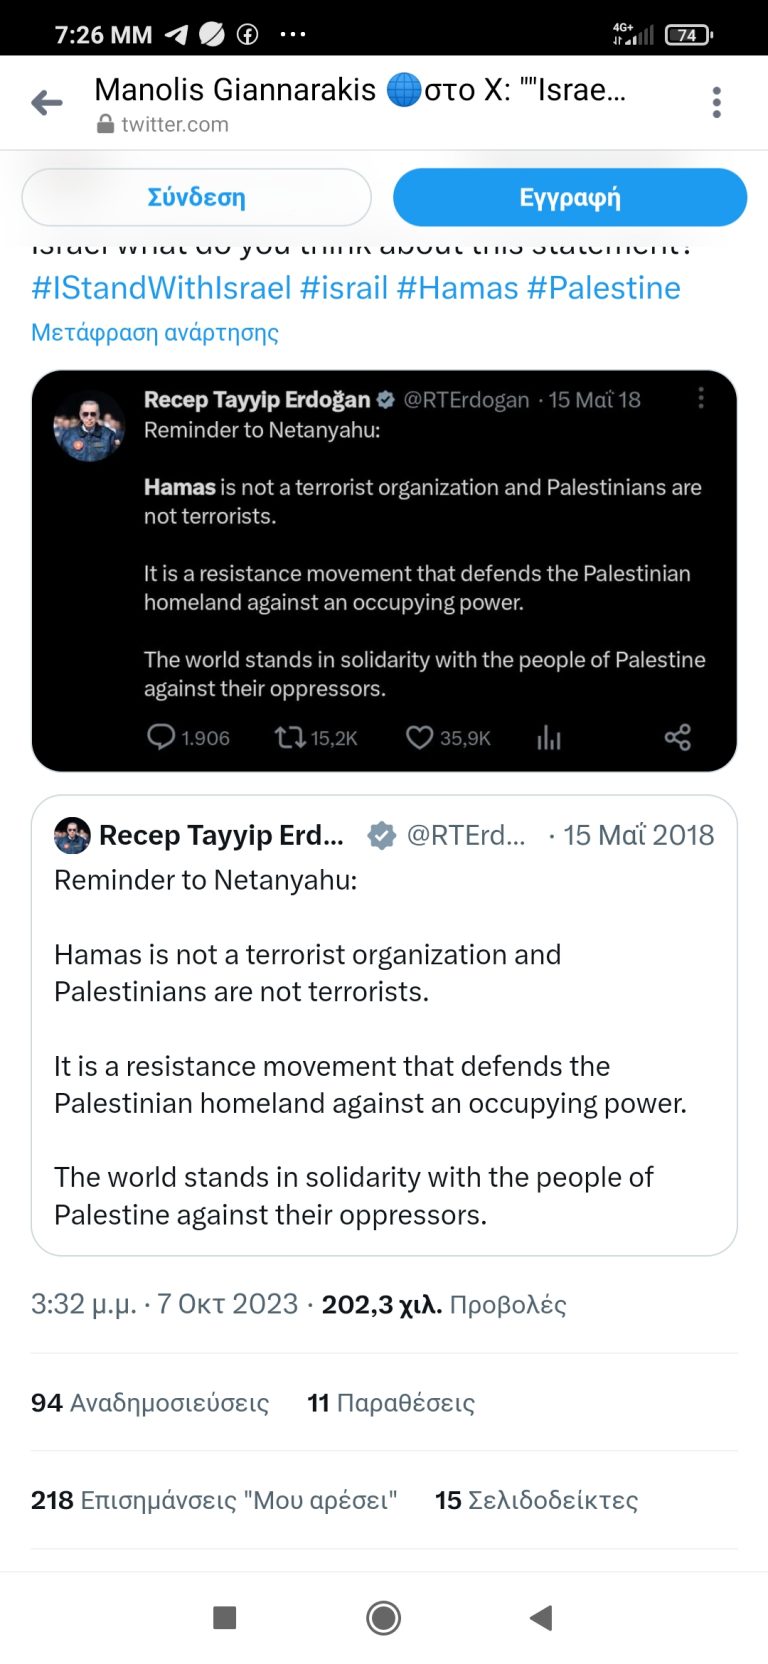
Task: Open the three-dot browser overflow menu
Action: click(x=716, y=102)
